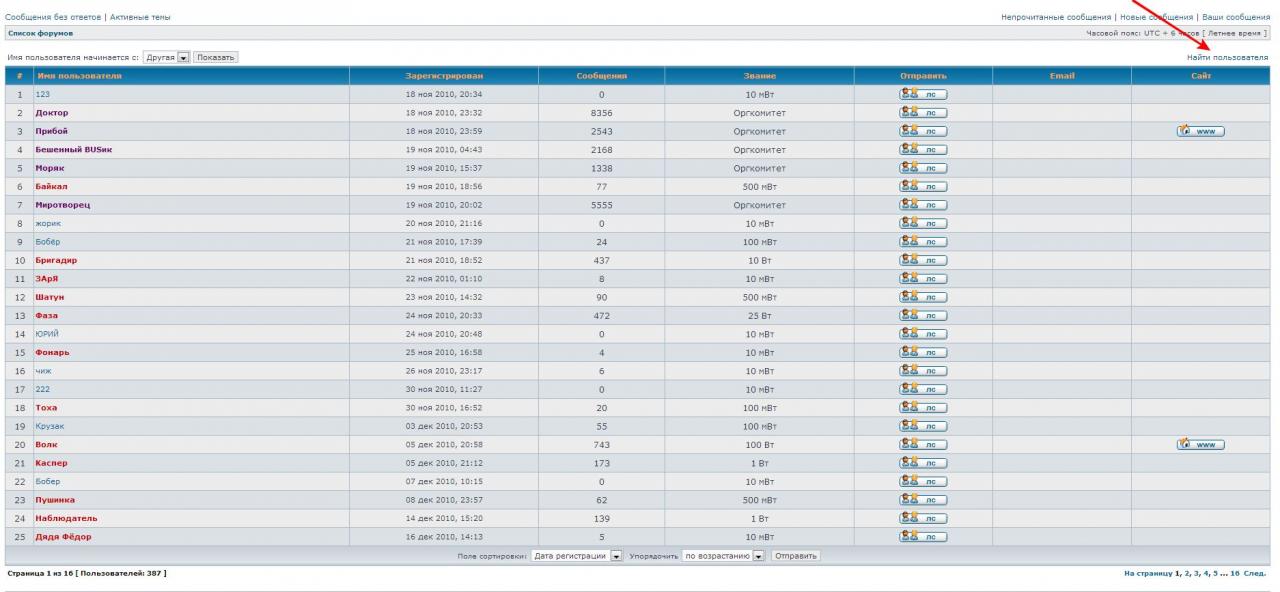
Task: Open Бешенный BUSик user profile
Action: tap(72, 150)
